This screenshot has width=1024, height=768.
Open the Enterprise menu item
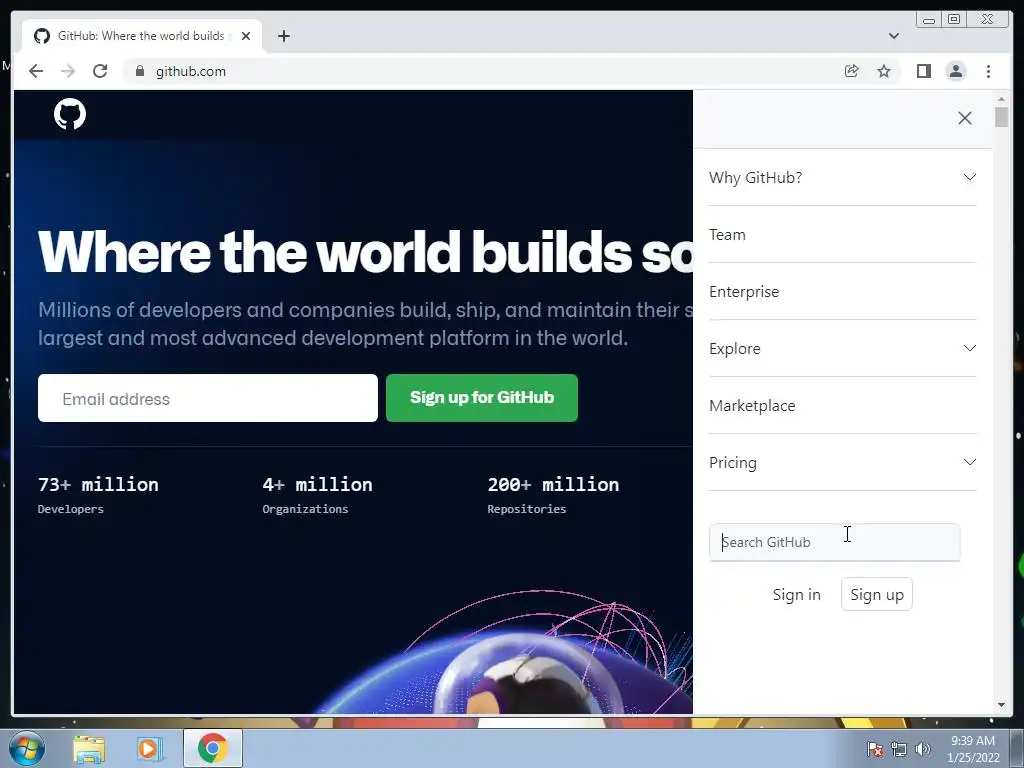[842, 291]
